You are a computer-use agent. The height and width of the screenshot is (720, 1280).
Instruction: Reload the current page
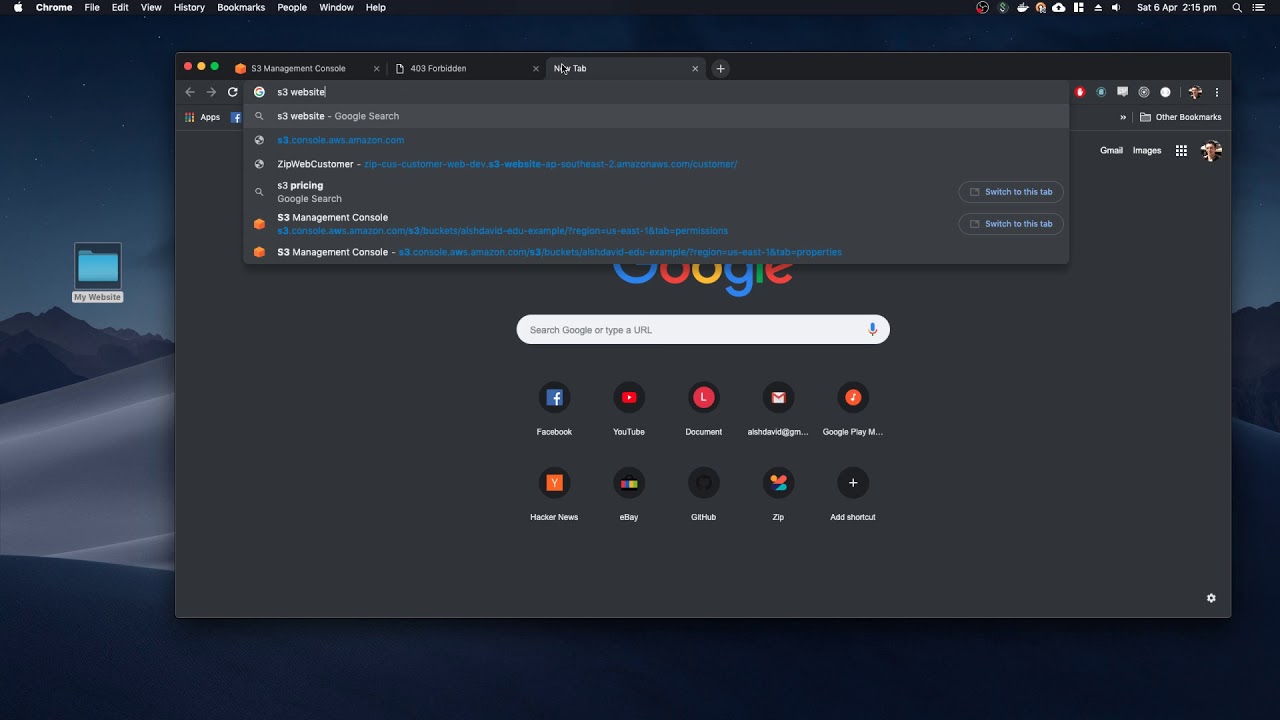[x=233, y=92]
